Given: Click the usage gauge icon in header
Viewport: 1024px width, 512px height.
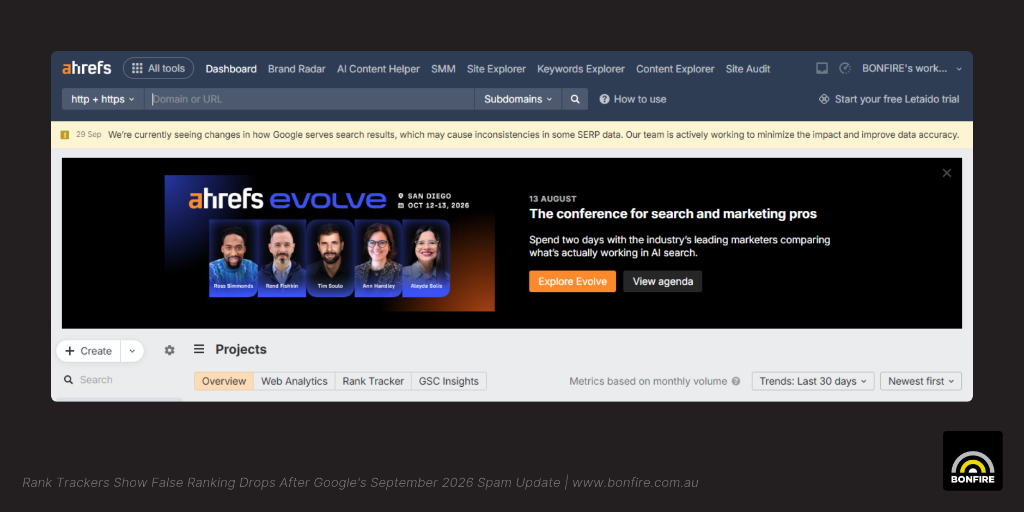Looking at the screenshot, I should click(x=845, y=68).
